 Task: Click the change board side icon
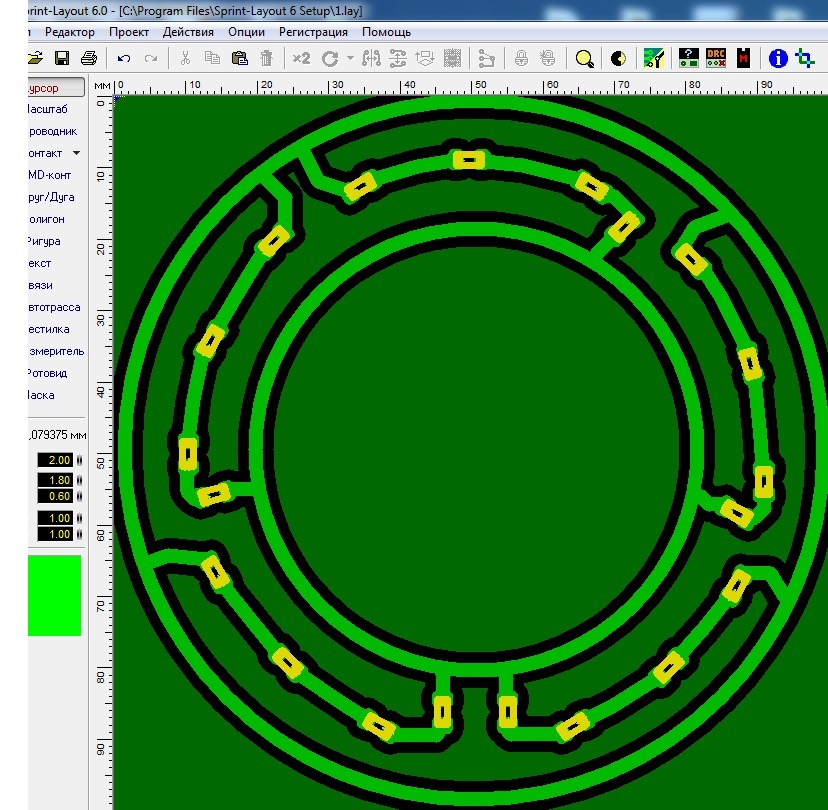[425, 58]
